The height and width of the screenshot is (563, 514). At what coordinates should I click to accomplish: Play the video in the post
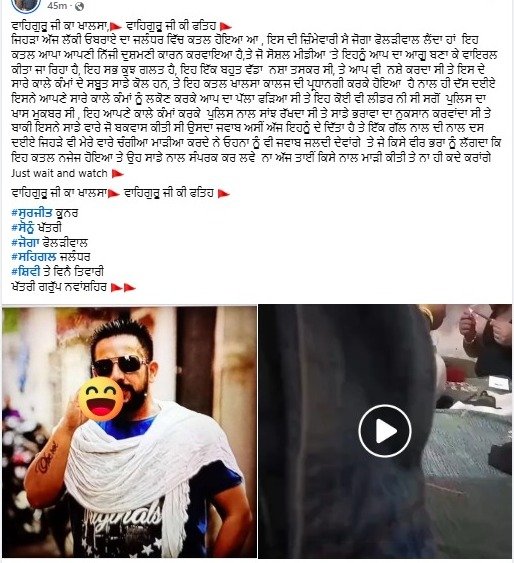(384, 431)
